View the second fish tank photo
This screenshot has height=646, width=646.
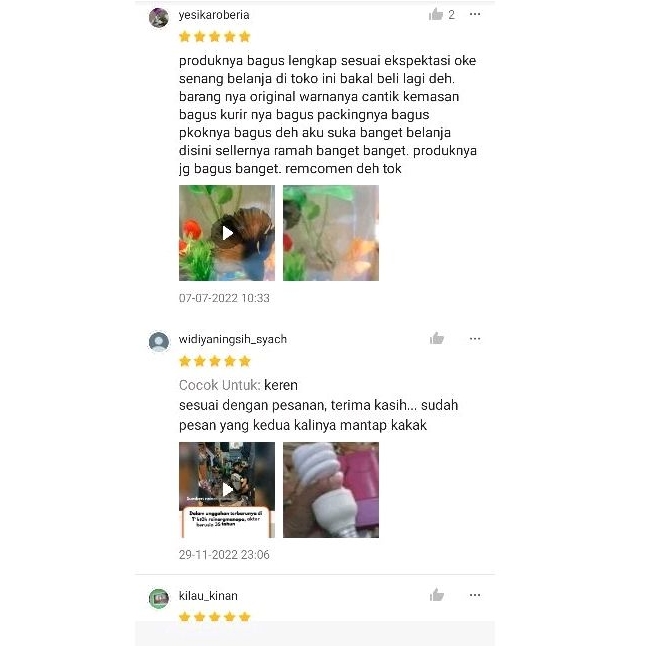(x=331, y=233)
